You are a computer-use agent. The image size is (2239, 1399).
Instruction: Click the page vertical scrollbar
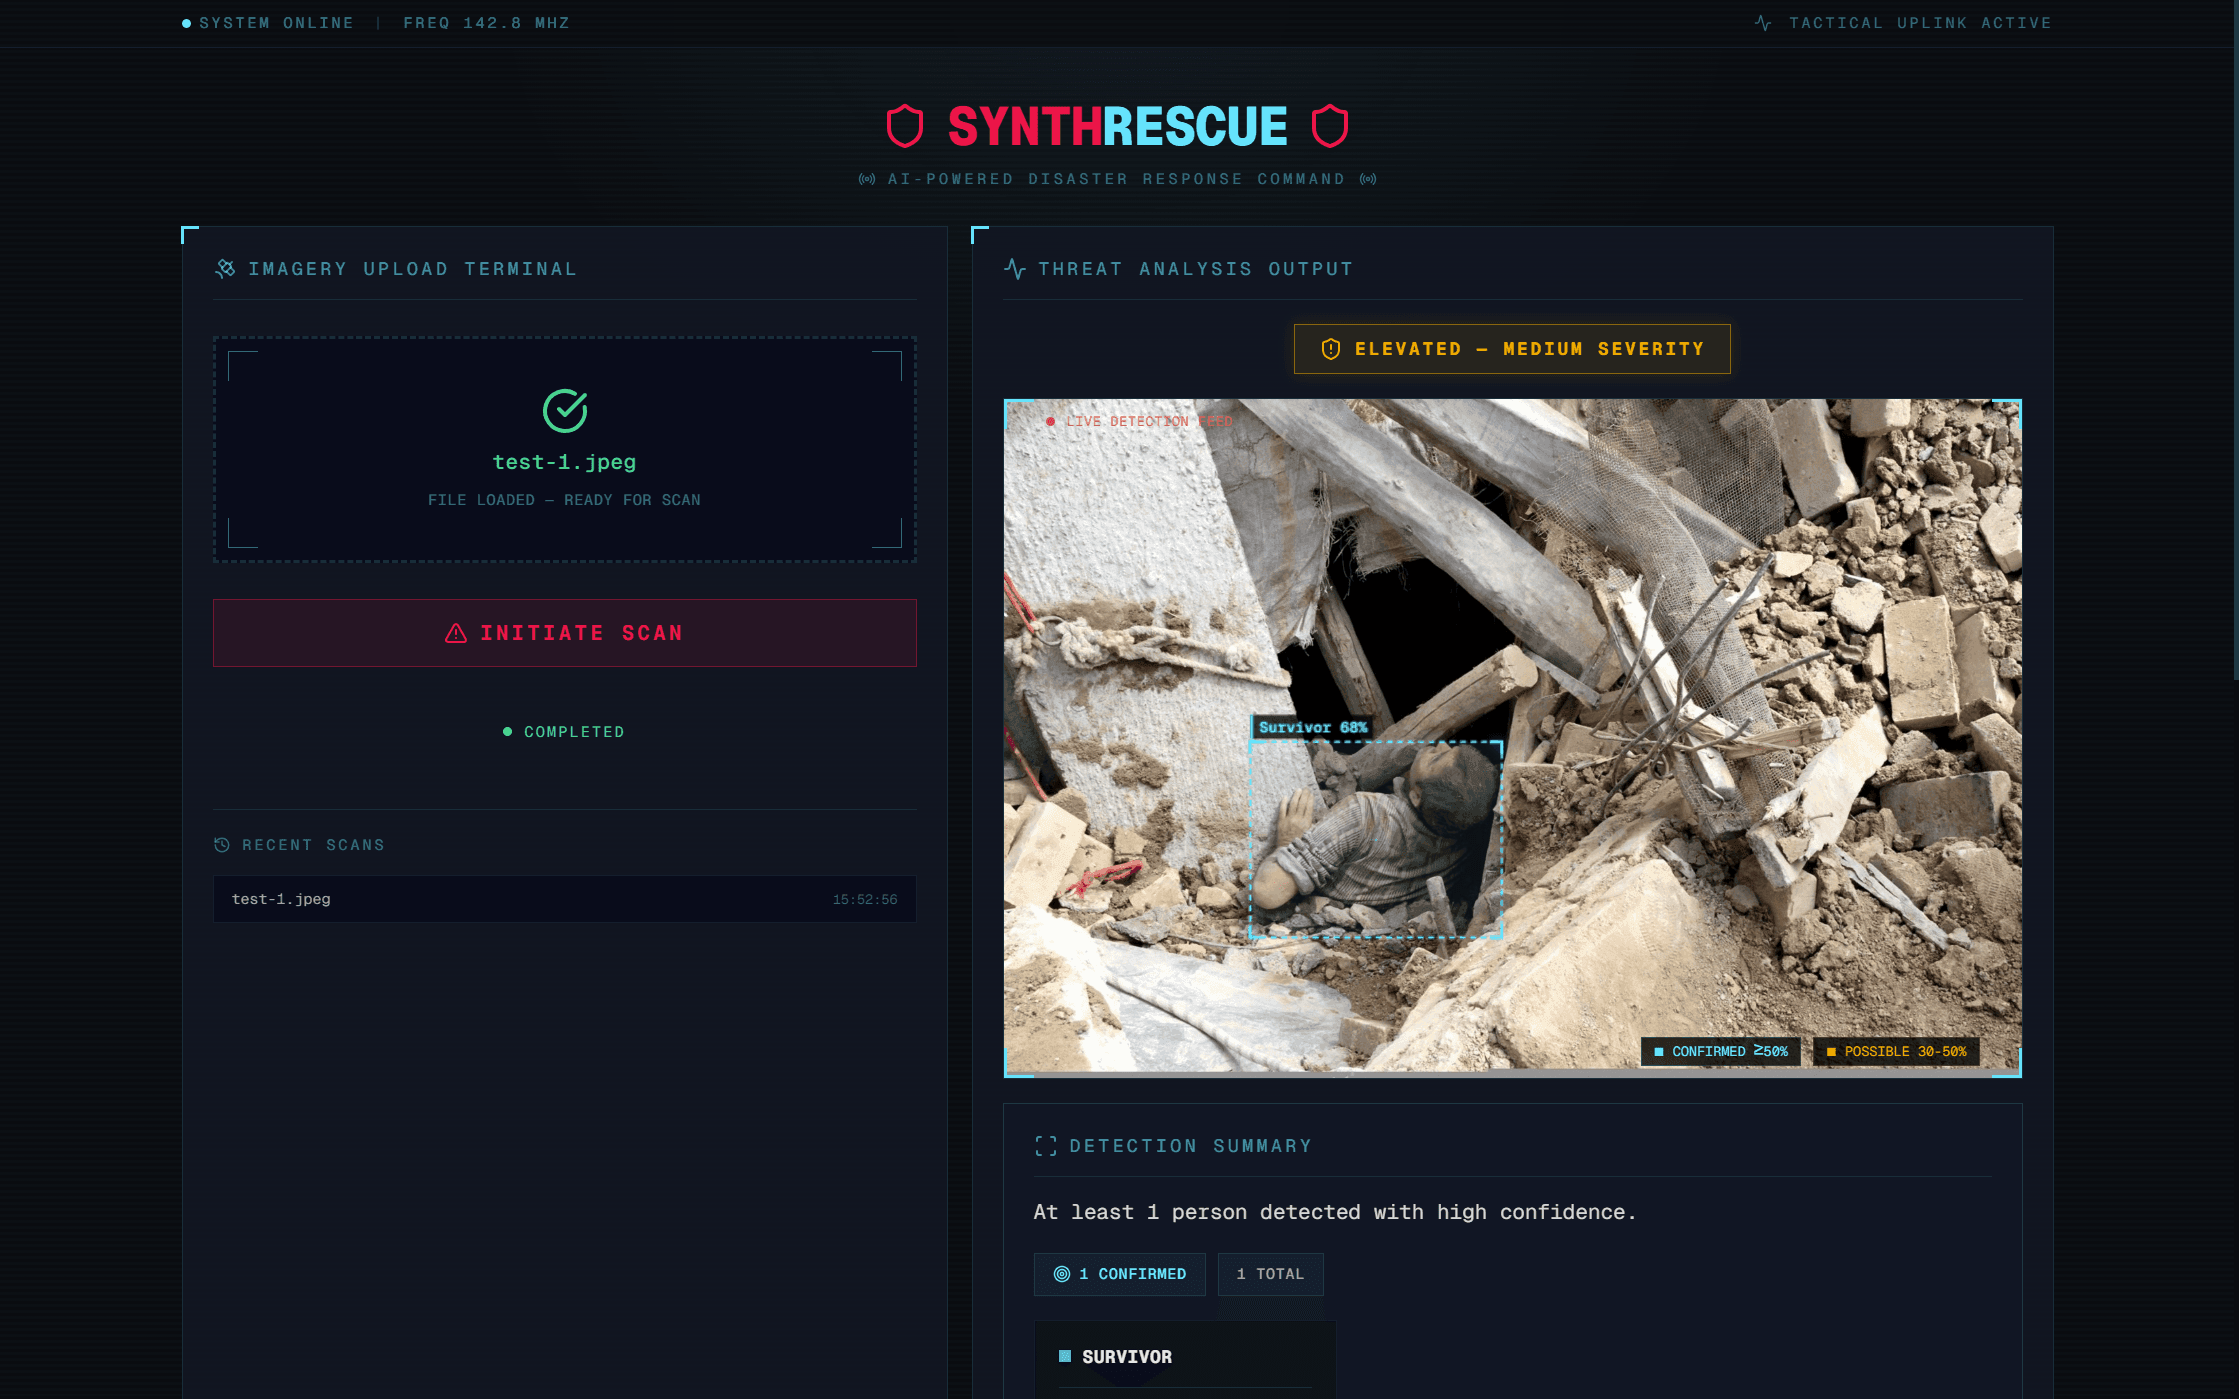[x=2235, y=340]
